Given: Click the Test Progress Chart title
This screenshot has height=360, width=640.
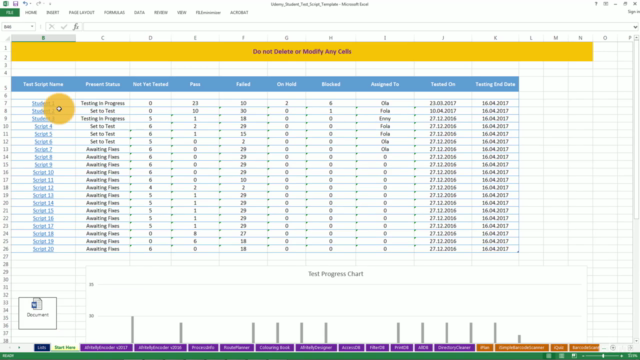Looking at the screenshot, I should 336,274.
